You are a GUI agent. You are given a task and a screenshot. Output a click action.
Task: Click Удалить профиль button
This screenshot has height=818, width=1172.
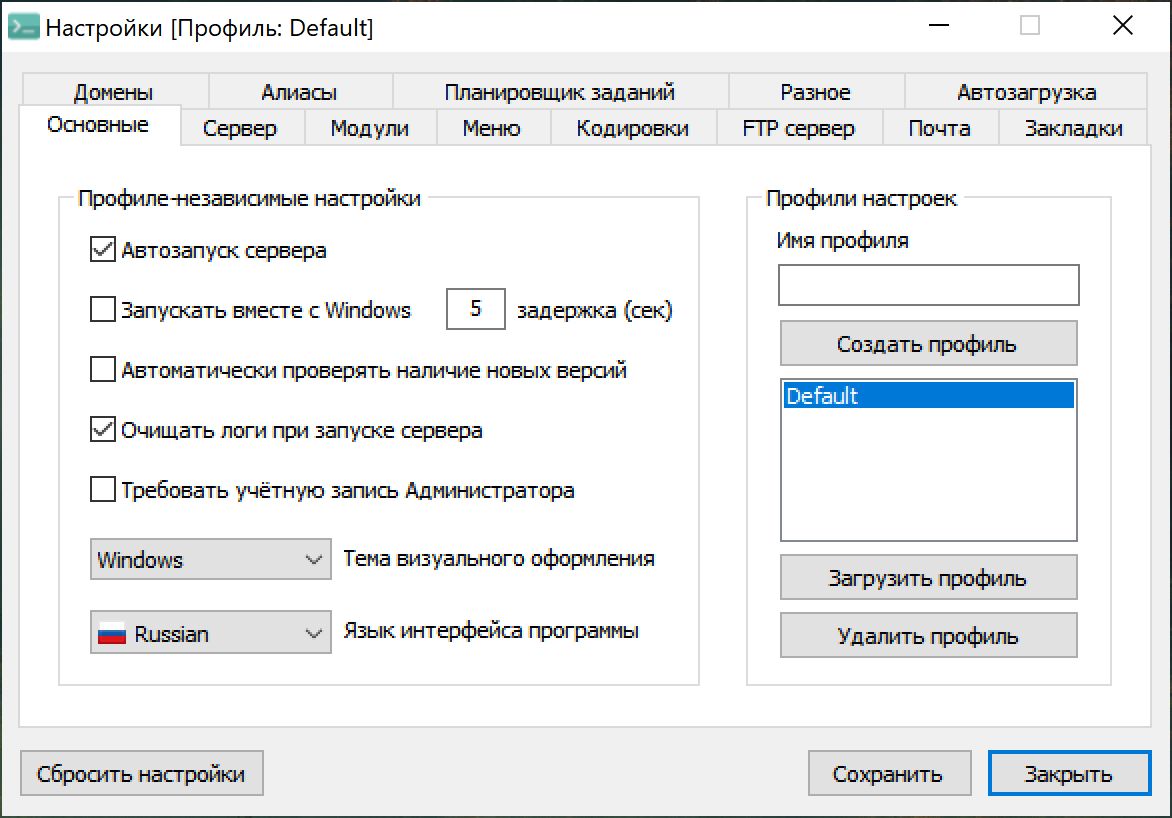tap(928, 636)
